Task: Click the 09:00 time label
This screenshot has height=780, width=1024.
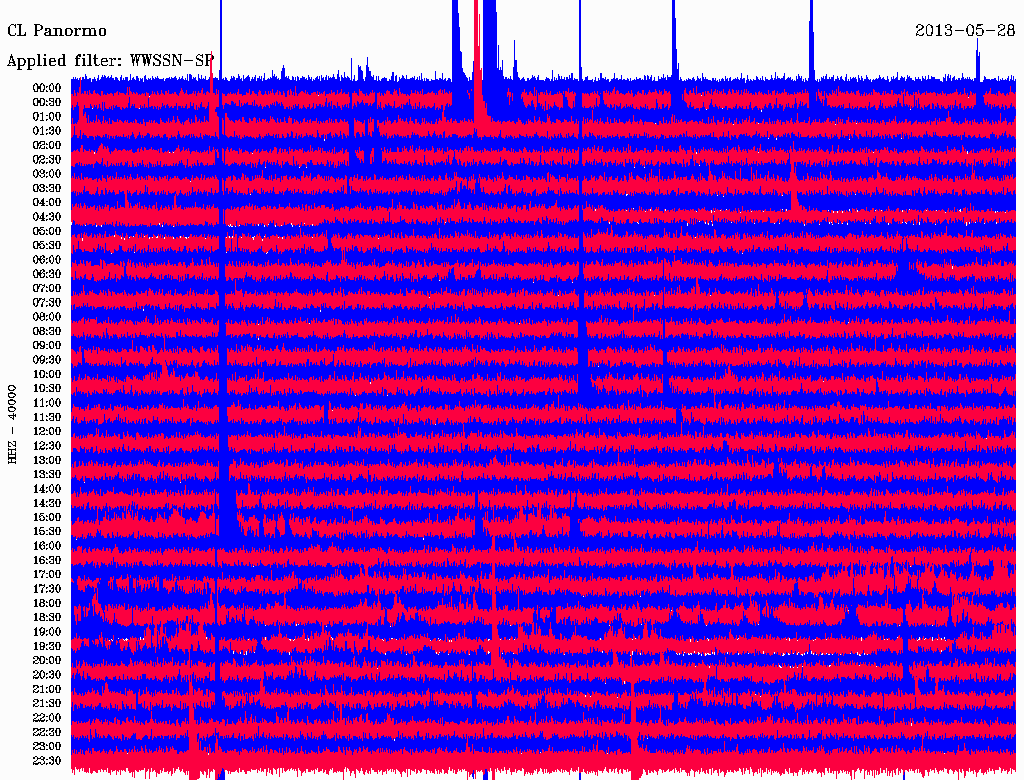Action: pos(47,346)
